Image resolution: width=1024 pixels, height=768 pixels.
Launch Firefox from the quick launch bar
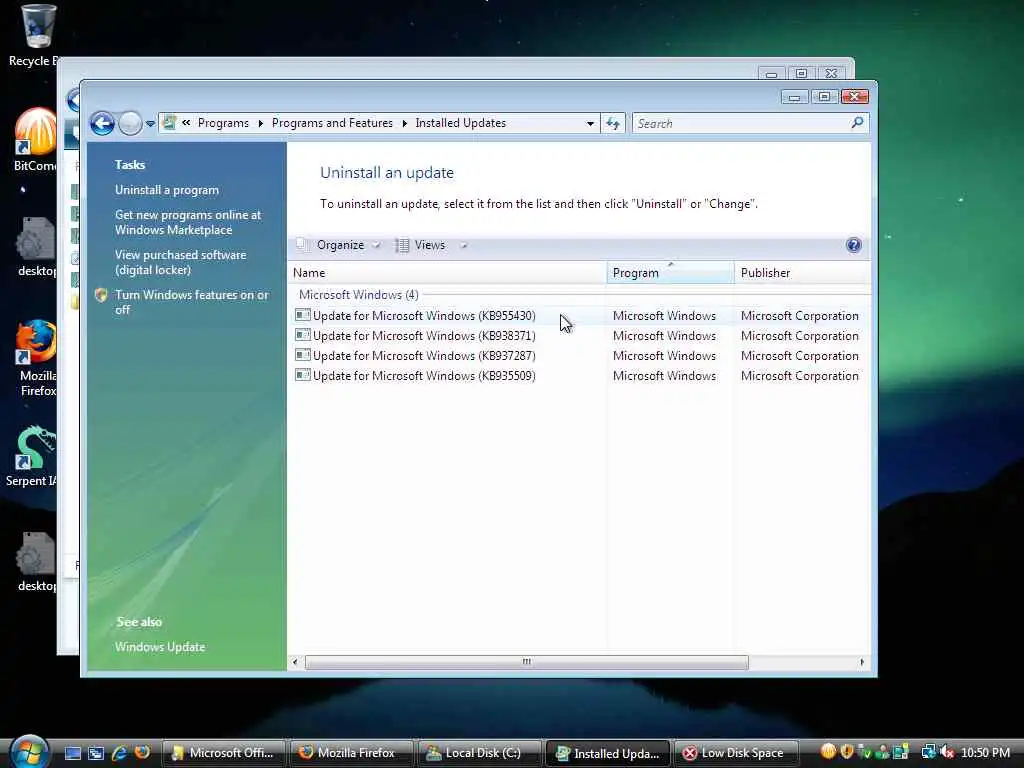[x=142, y=752]
